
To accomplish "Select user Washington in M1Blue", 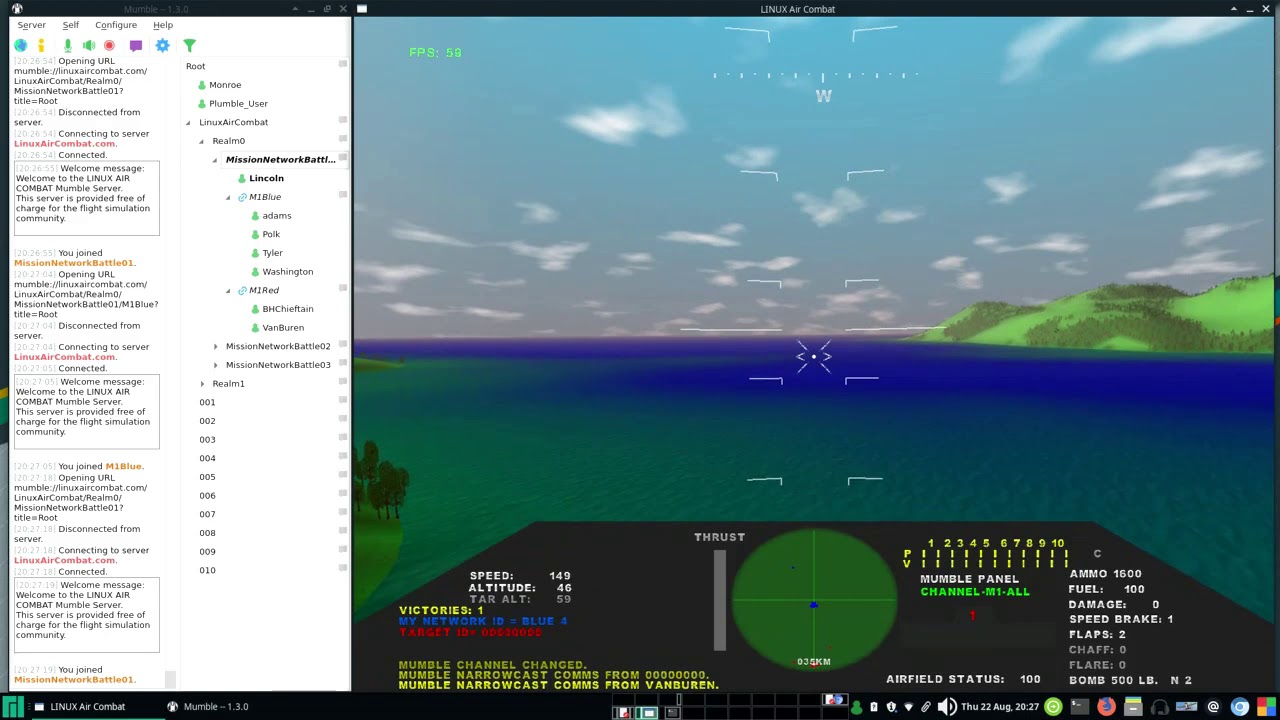I will [x=288, y=272].
